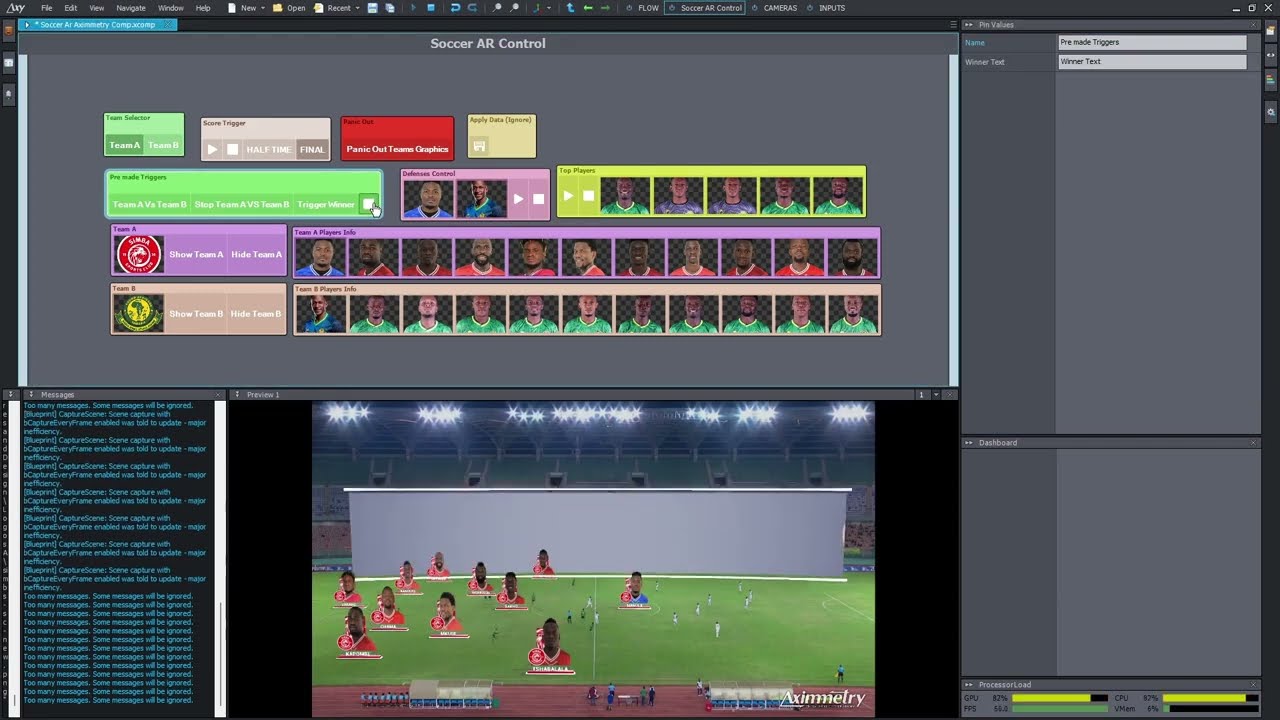1280x720 pixels.
Task: Click the white square after Trigger Winner
Action: click(369, 204)
